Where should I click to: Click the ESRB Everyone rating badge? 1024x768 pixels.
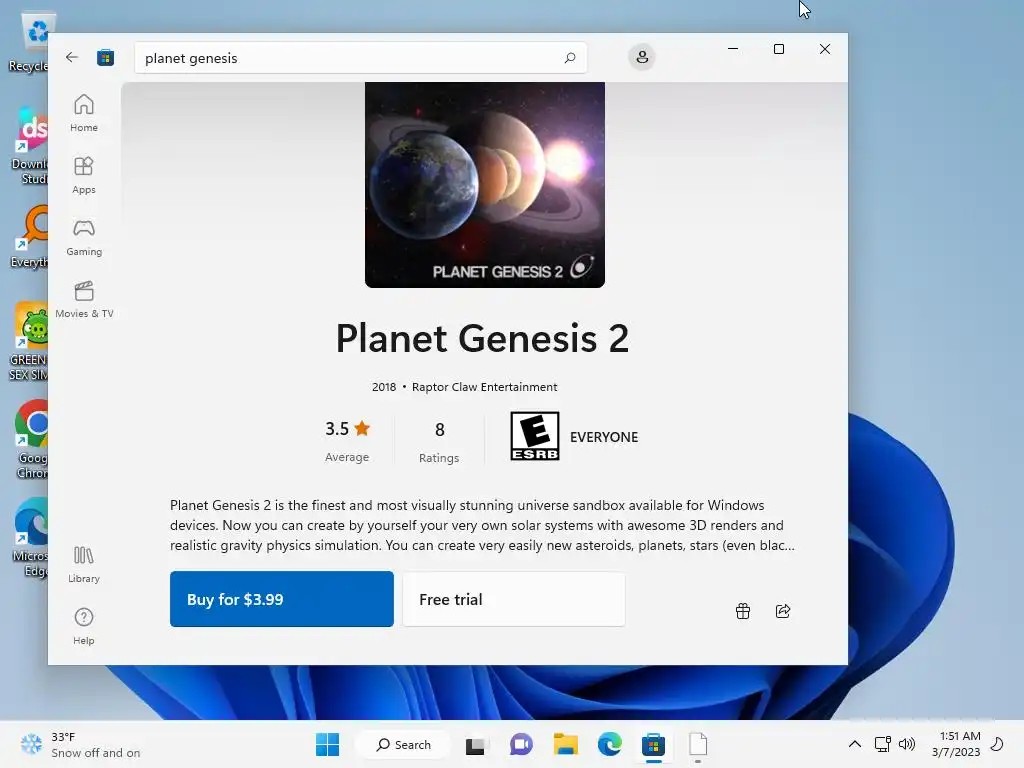point(534,436)
